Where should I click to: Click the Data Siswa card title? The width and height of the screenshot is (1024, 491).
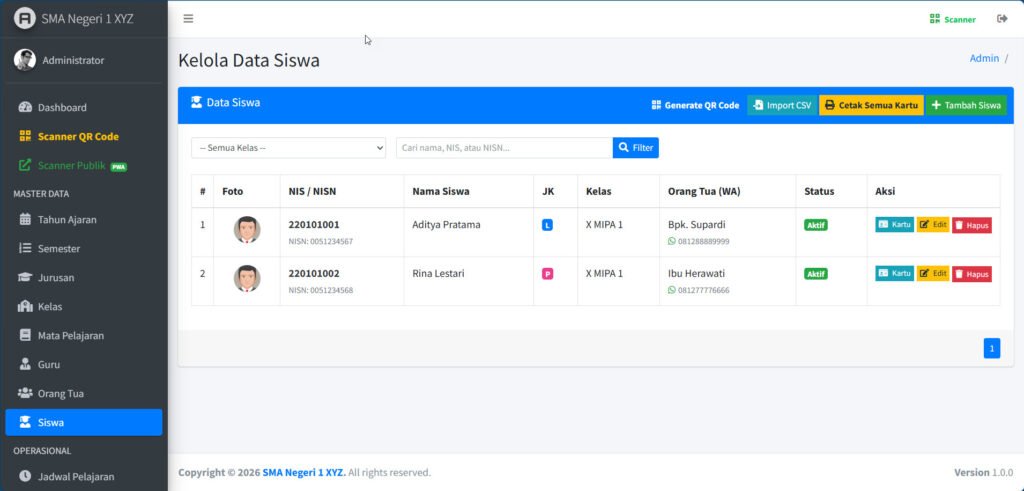pos(225,103)
